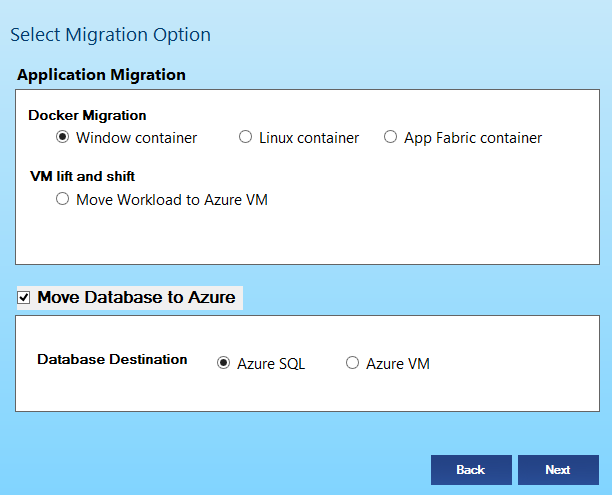612x495 pixels.
Task: Go to the previous step with Back
Action: [471, 470]
